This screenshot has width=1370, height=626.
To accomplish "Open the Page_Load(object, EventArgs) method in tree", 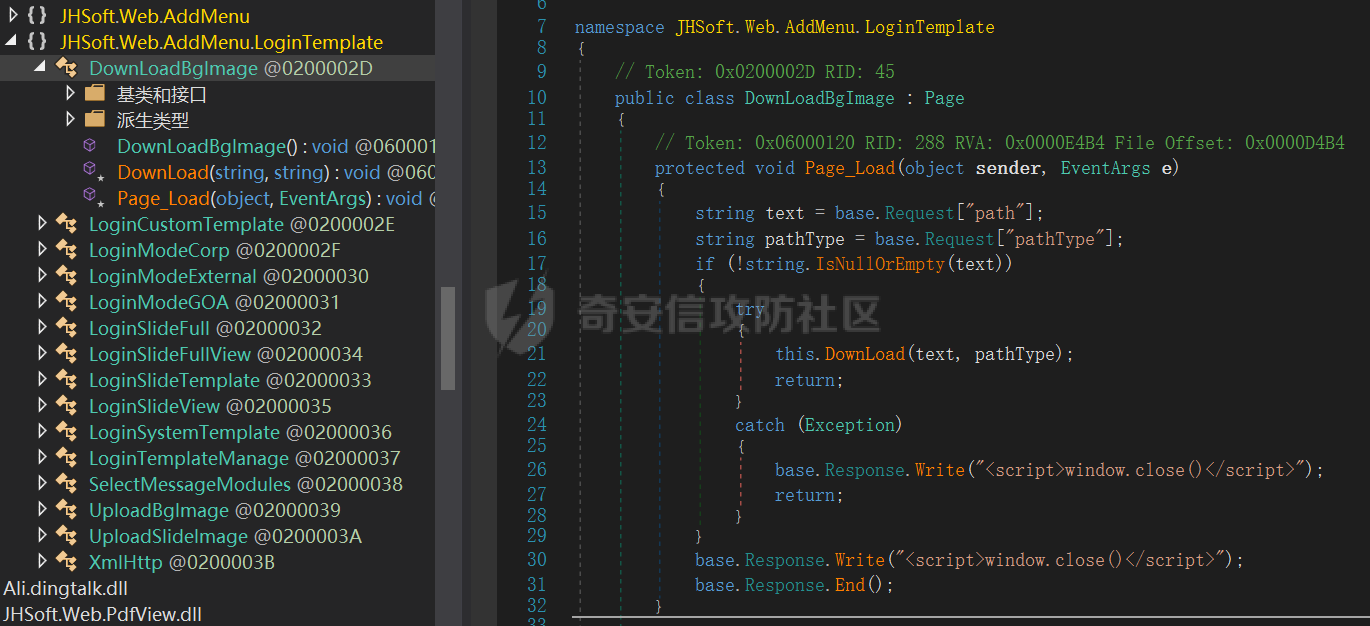I will pos(276,198).
